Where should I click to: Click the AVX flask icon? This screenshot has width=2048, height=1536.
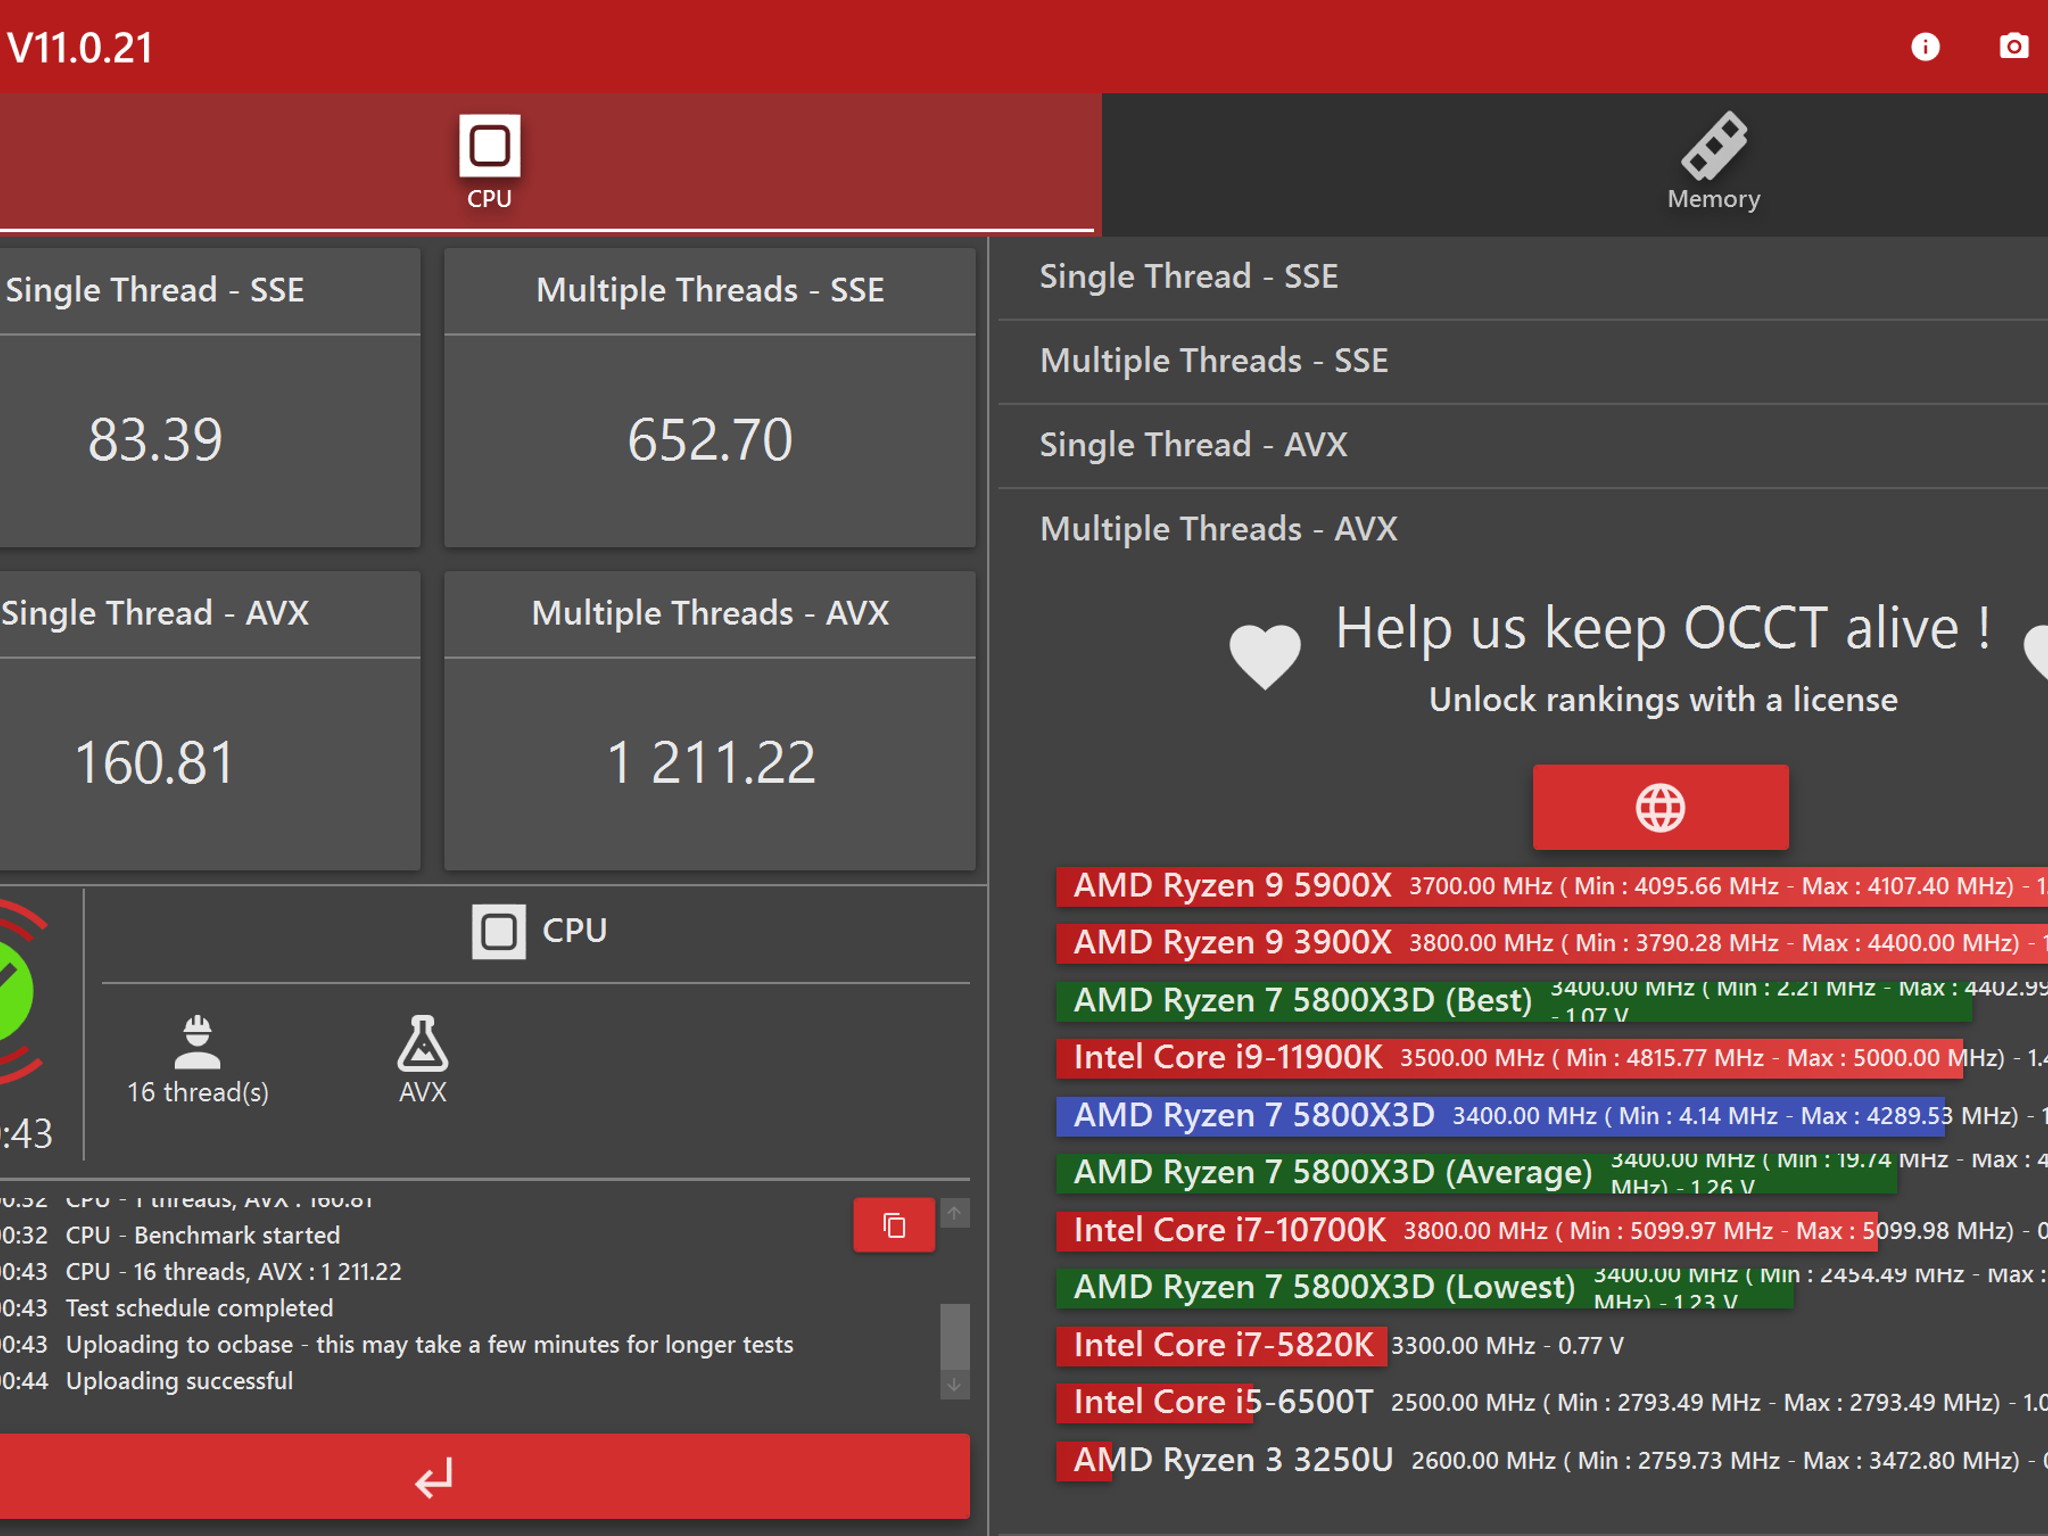click(422, 1043)
